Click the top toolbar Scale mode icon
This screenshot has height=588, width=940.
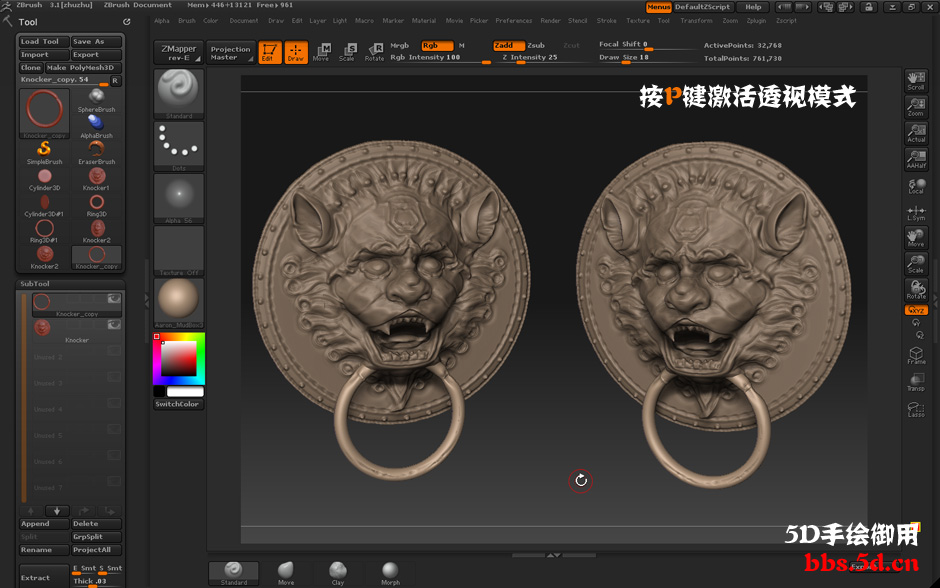(347, 52)
